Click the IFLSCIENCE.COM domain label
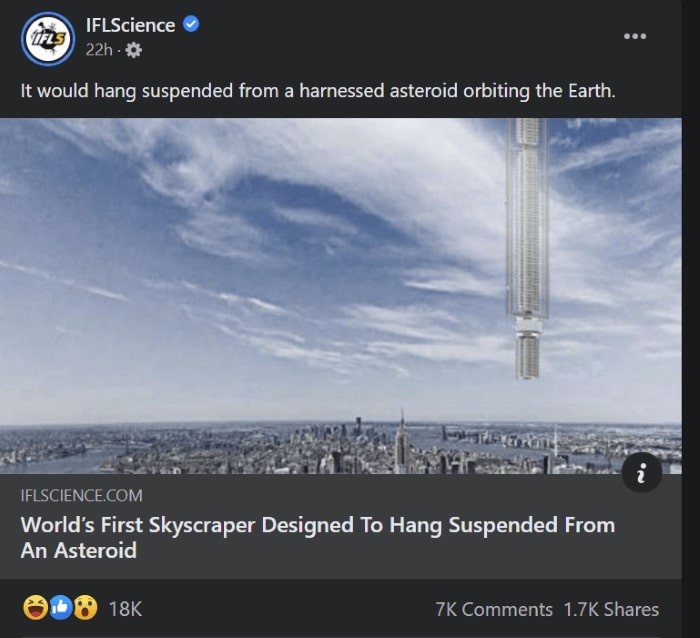700x638 pixels. point(82,495)
